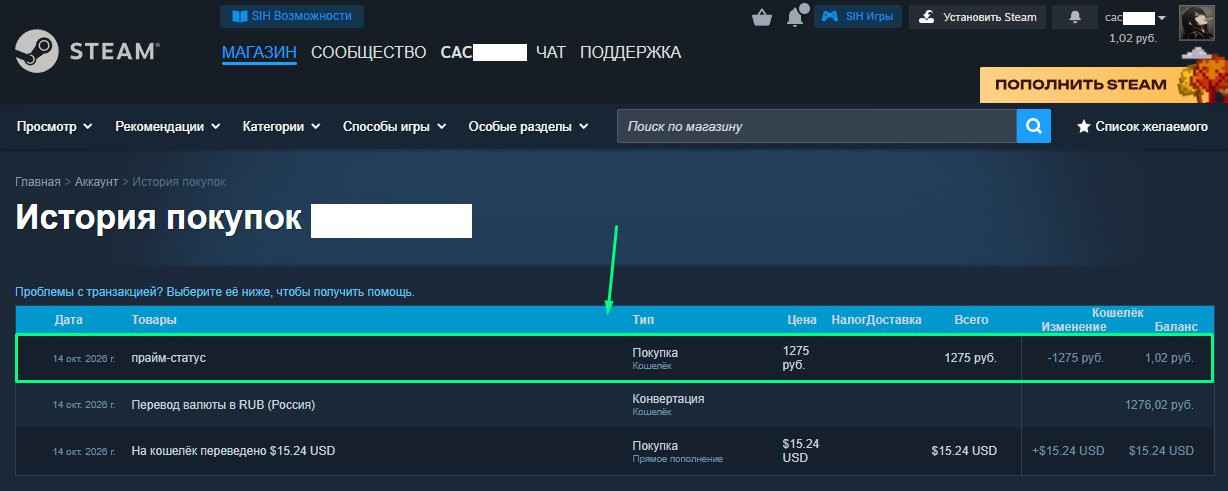The image size is (1228, 491).
Task: Click the +$15.24 USD change value
Action: (x=1068, y=452)
